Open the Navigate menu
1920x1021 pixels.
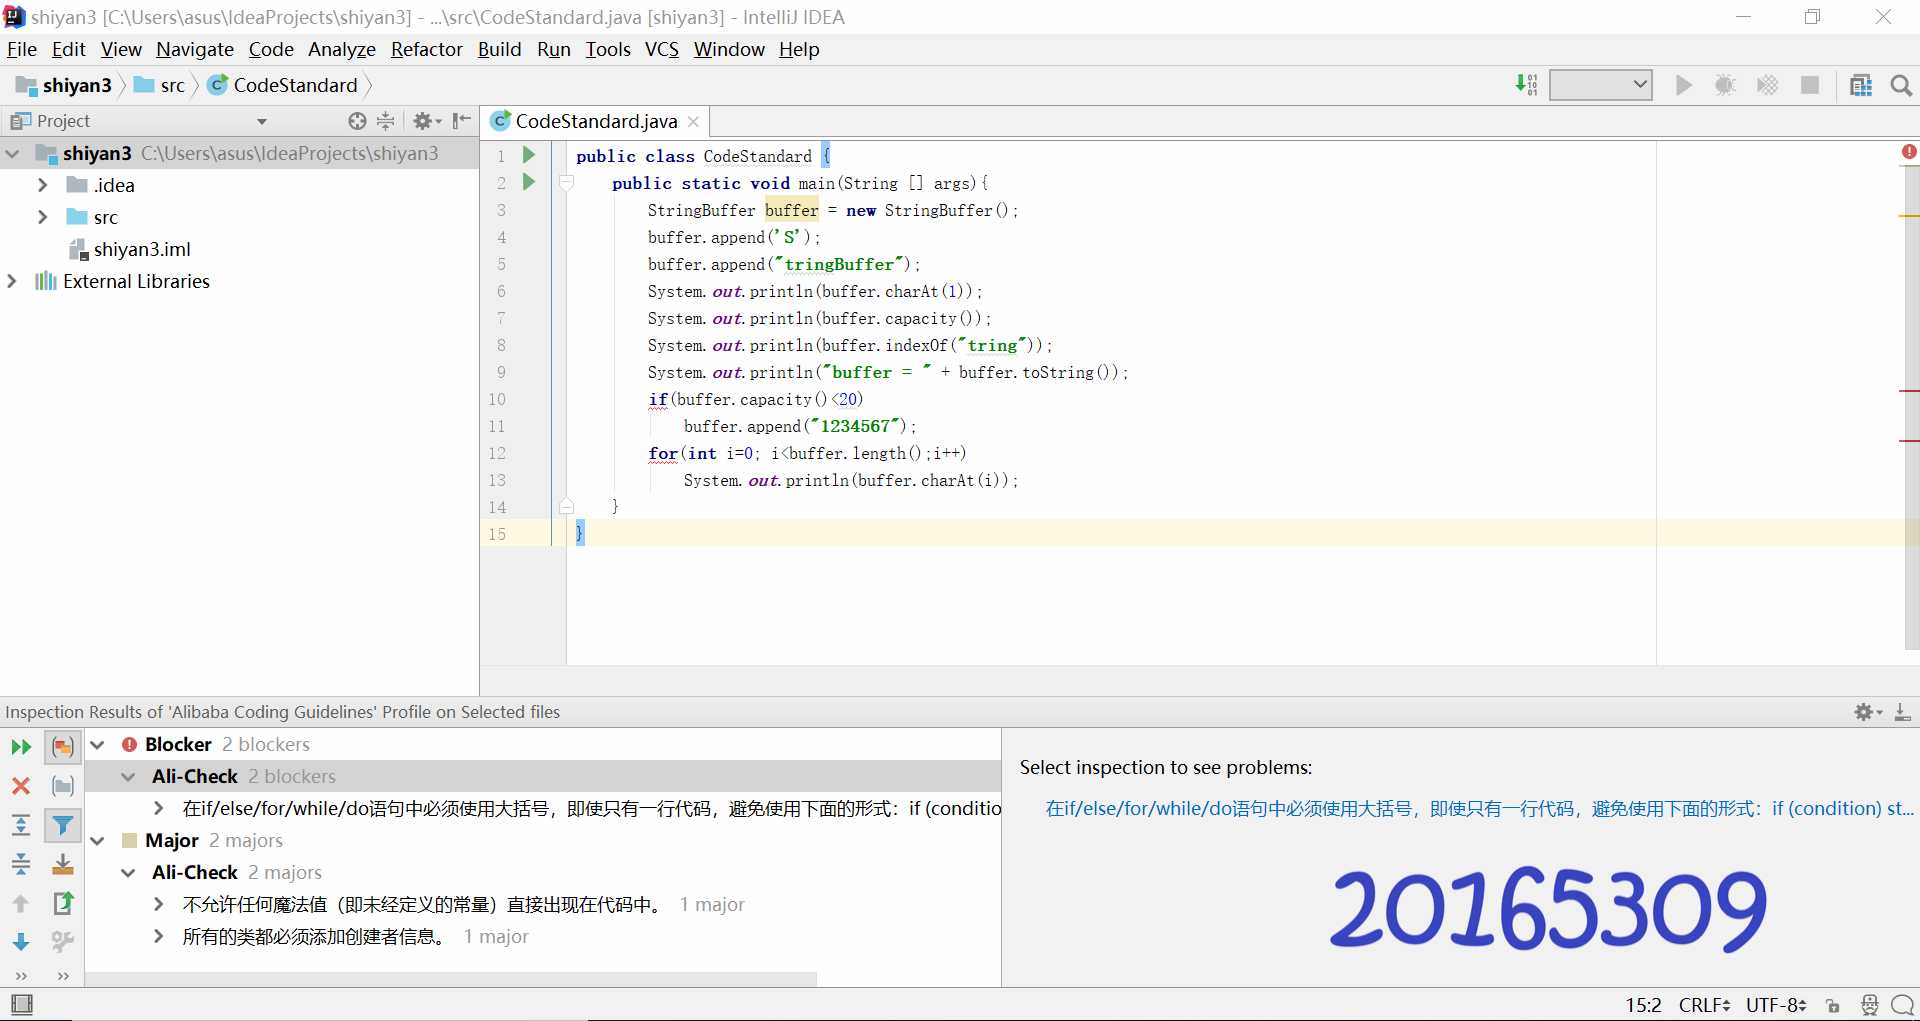(195, 49)
